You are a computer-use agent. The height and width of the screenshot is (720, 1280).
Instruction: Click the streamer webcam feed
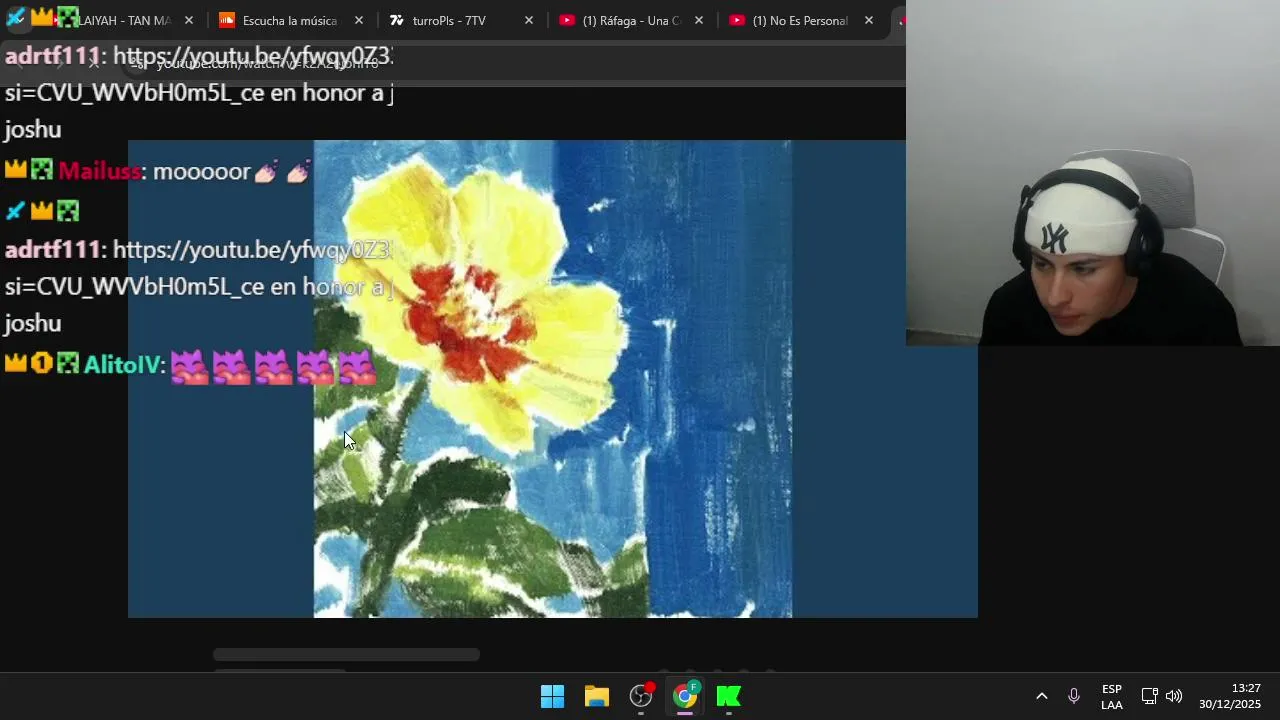1093,173
